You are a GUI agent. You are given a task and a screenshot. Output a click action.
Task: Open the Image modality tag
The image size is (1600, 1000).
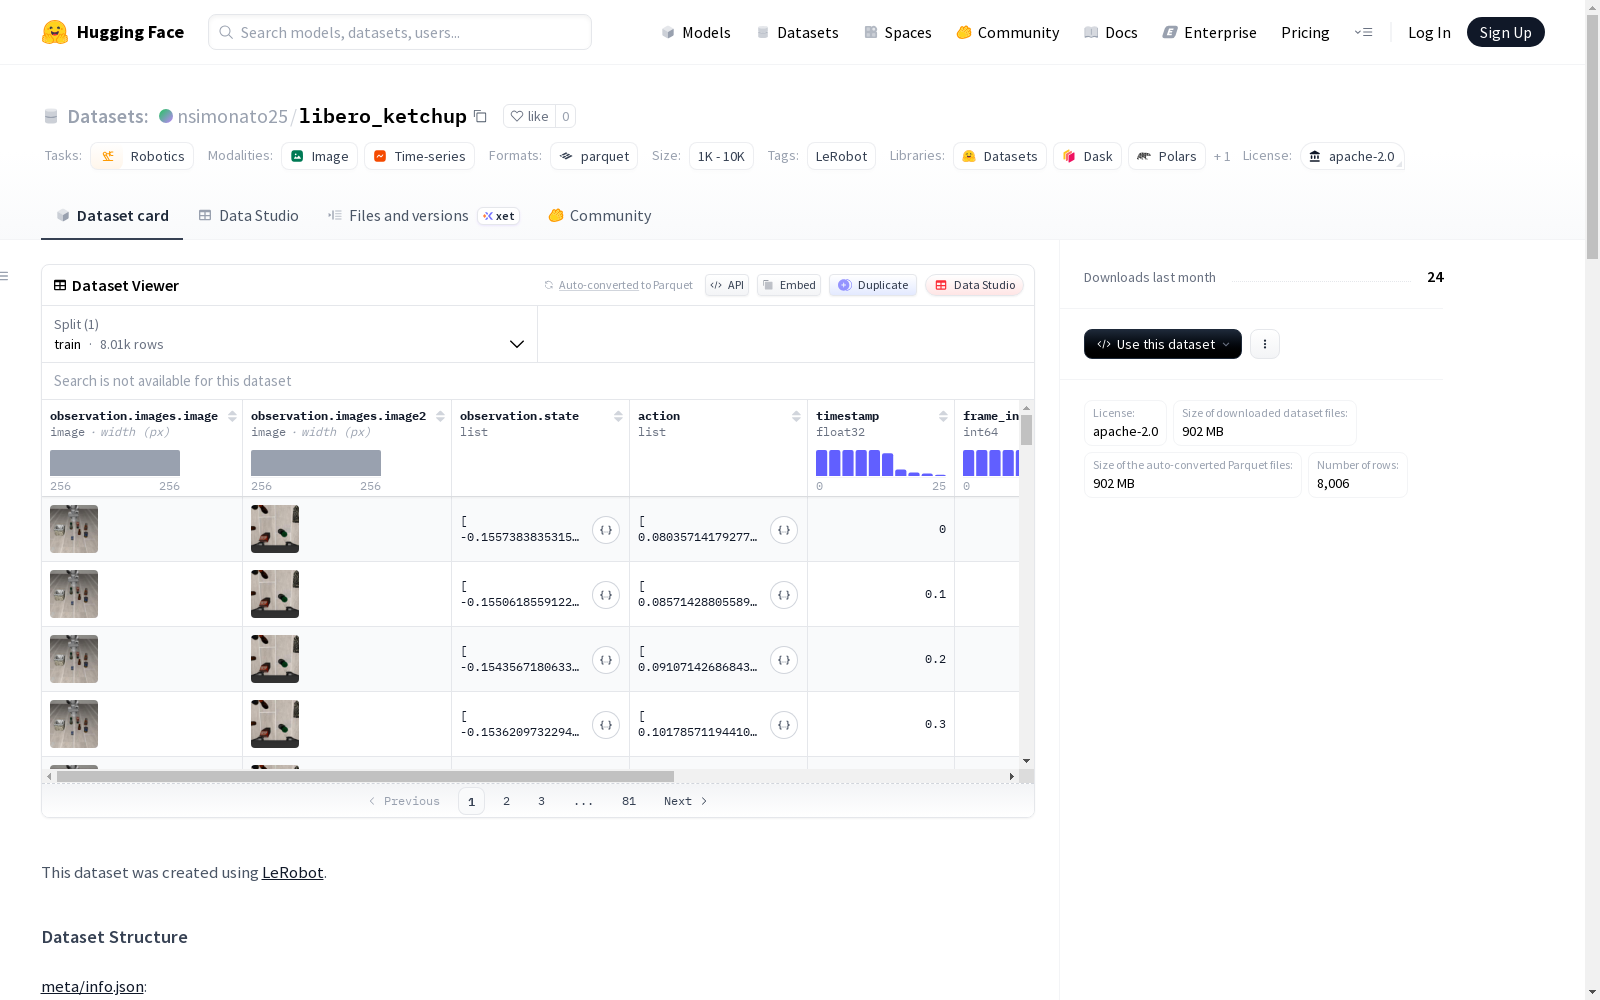pyautogui.click(x=319, y=156)
